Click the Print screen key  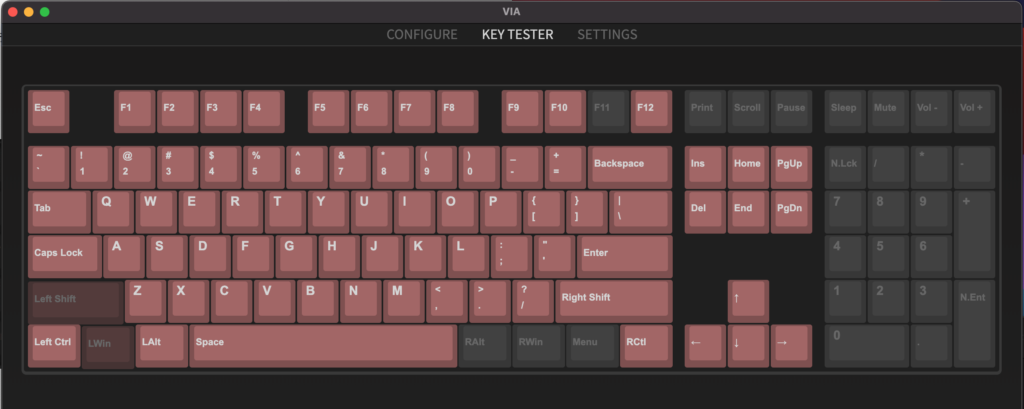point(705,112)
